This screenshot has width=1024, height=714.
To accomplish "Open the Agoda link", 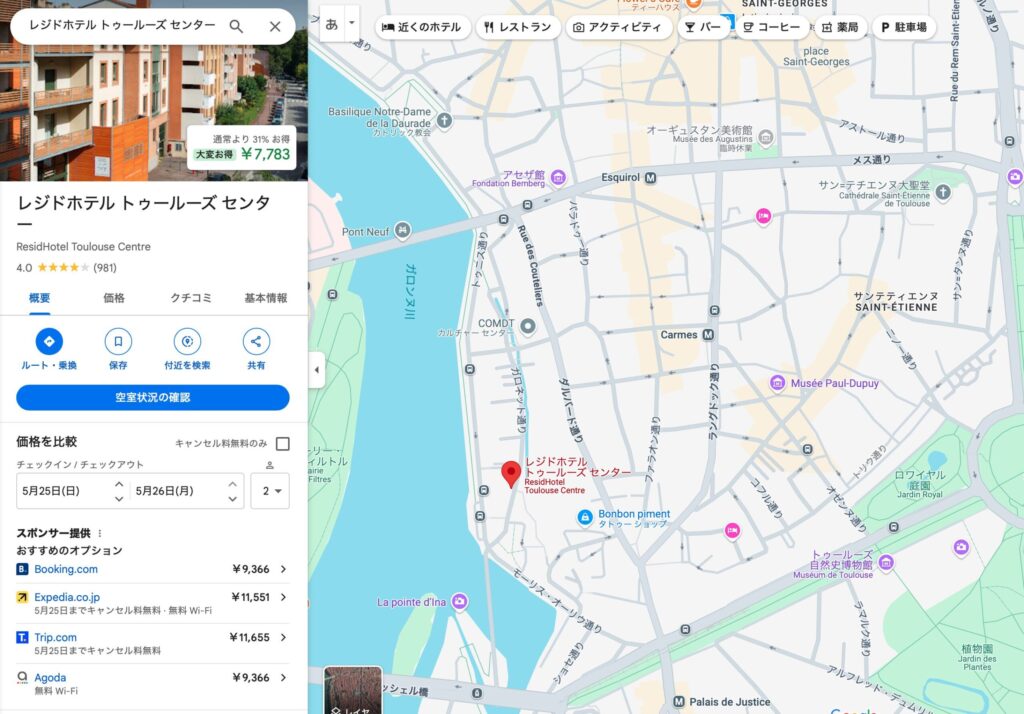I will point(50,677).
